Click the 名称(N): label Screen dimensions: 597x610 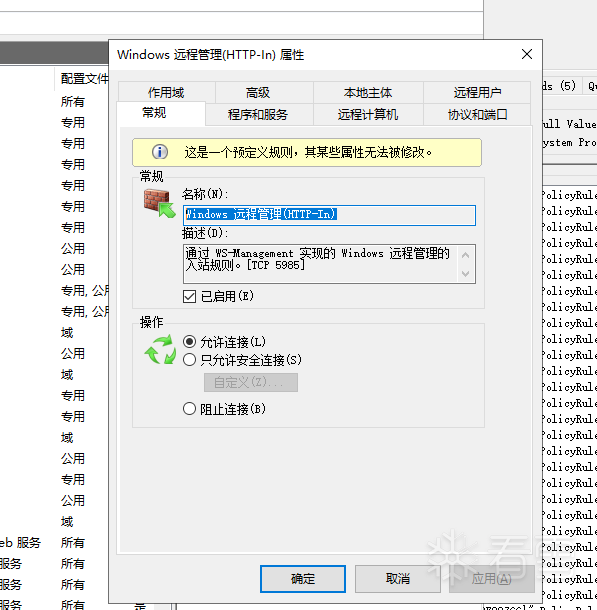pos(205,193)
